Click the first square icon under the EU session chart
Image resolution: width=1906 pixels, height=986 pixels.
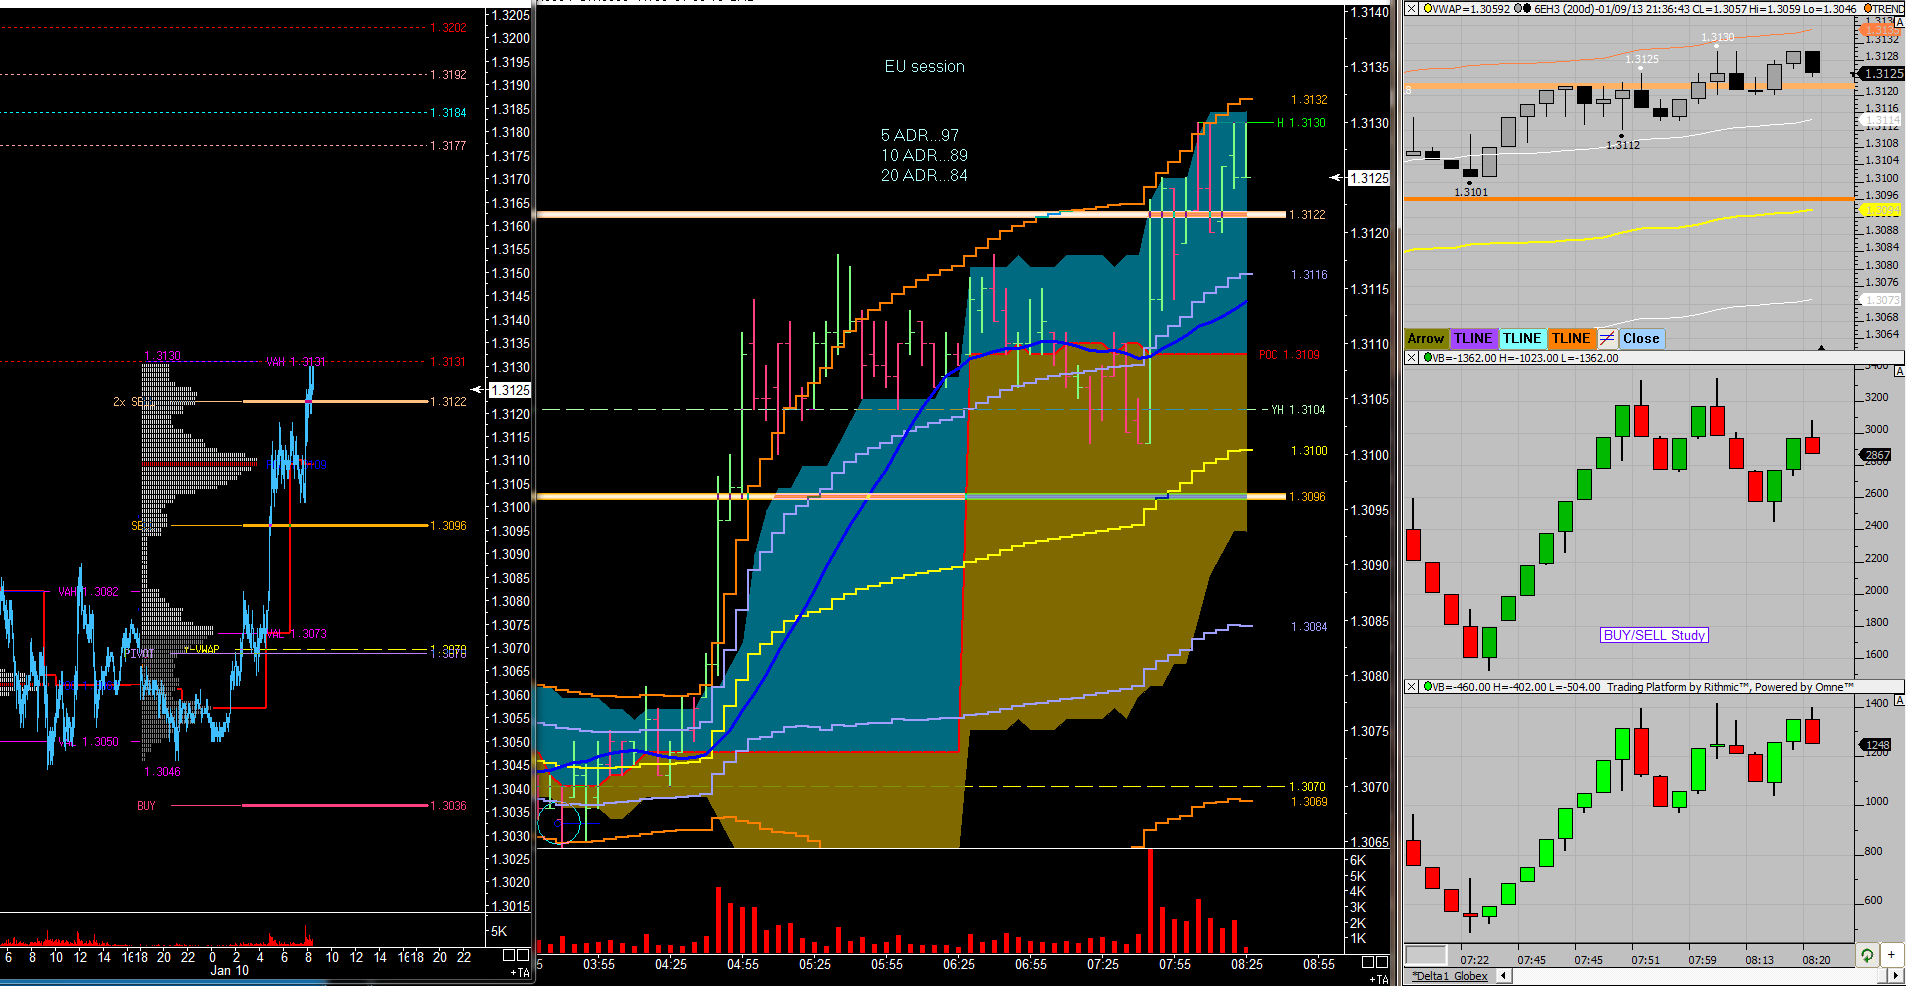click(1368, 962)
